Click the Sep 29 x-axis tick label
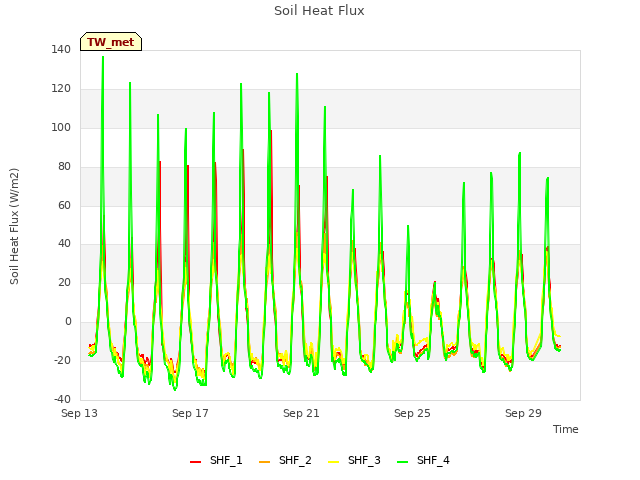Image resolution: width=640 pixels, height=480 pixels. coord(523,413)
